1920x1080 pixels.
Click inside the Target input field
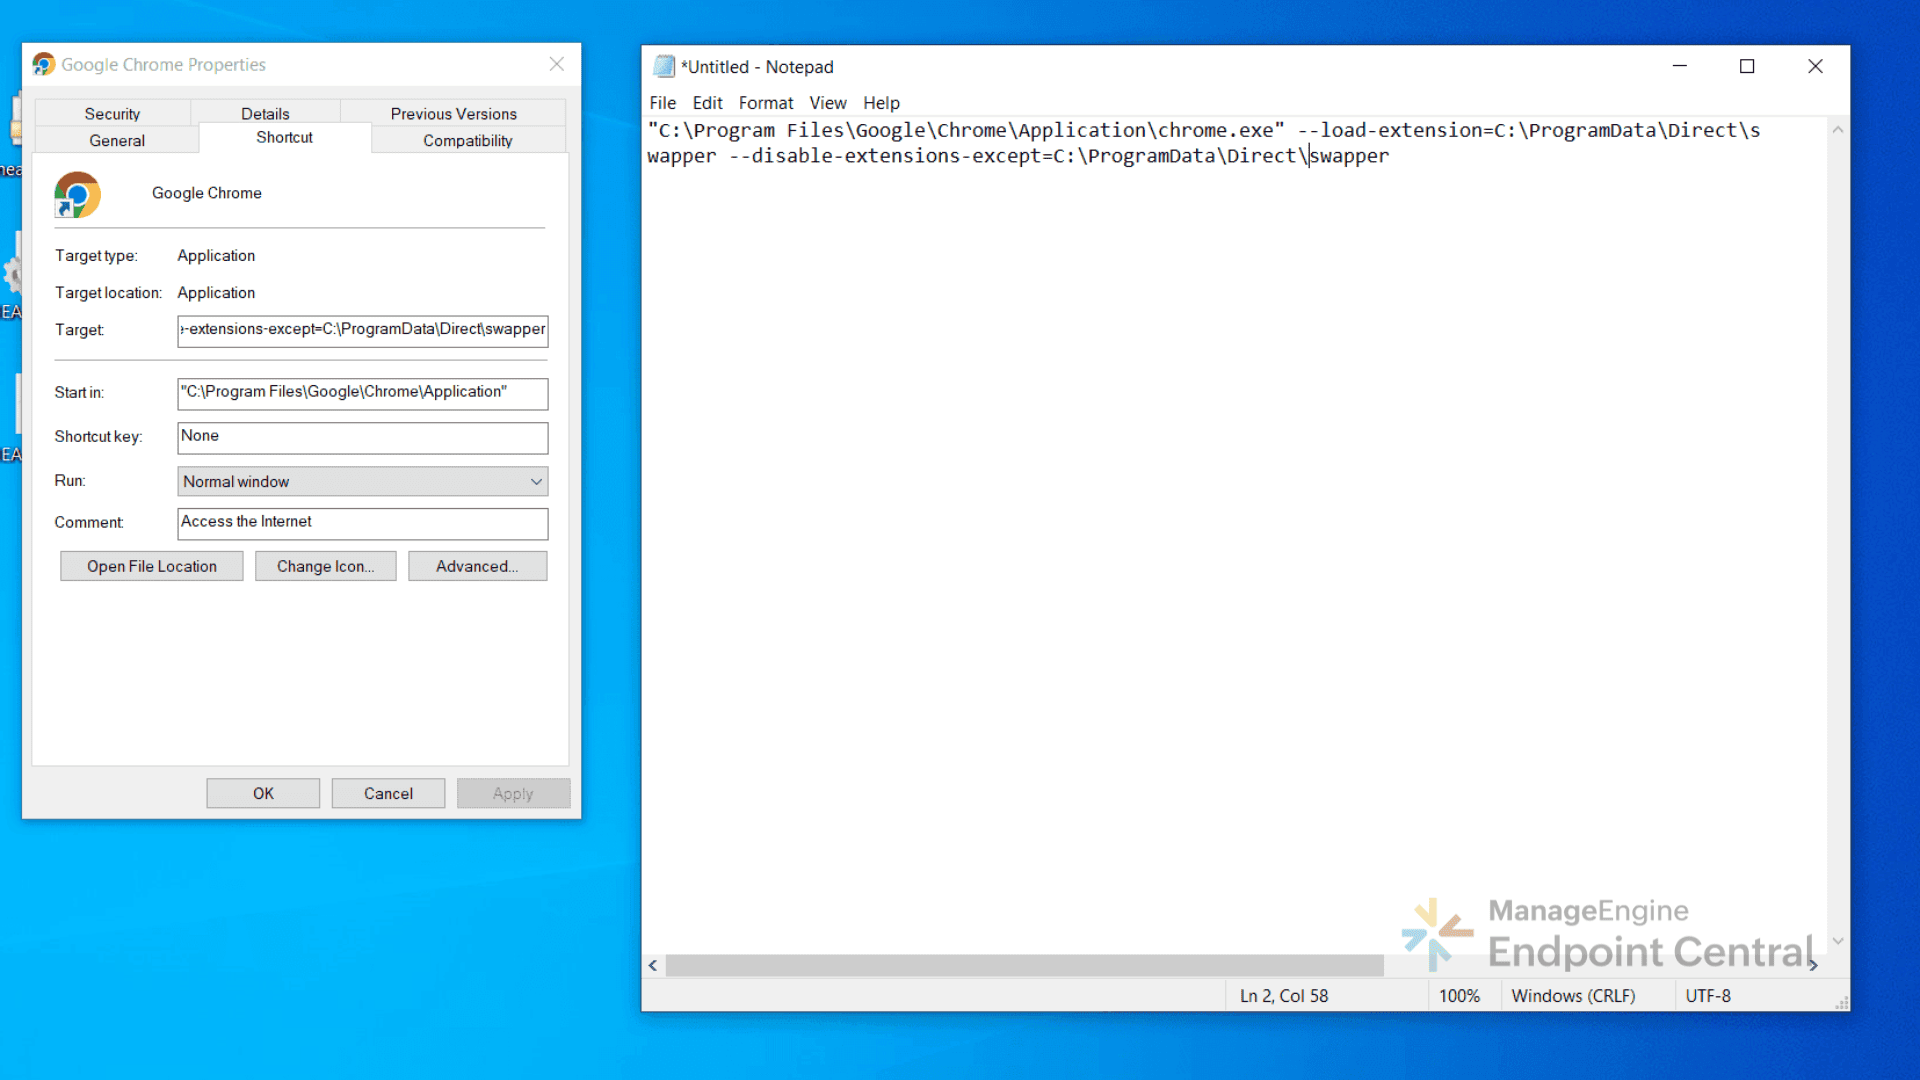pyautogui.click(x=362, y=330)
